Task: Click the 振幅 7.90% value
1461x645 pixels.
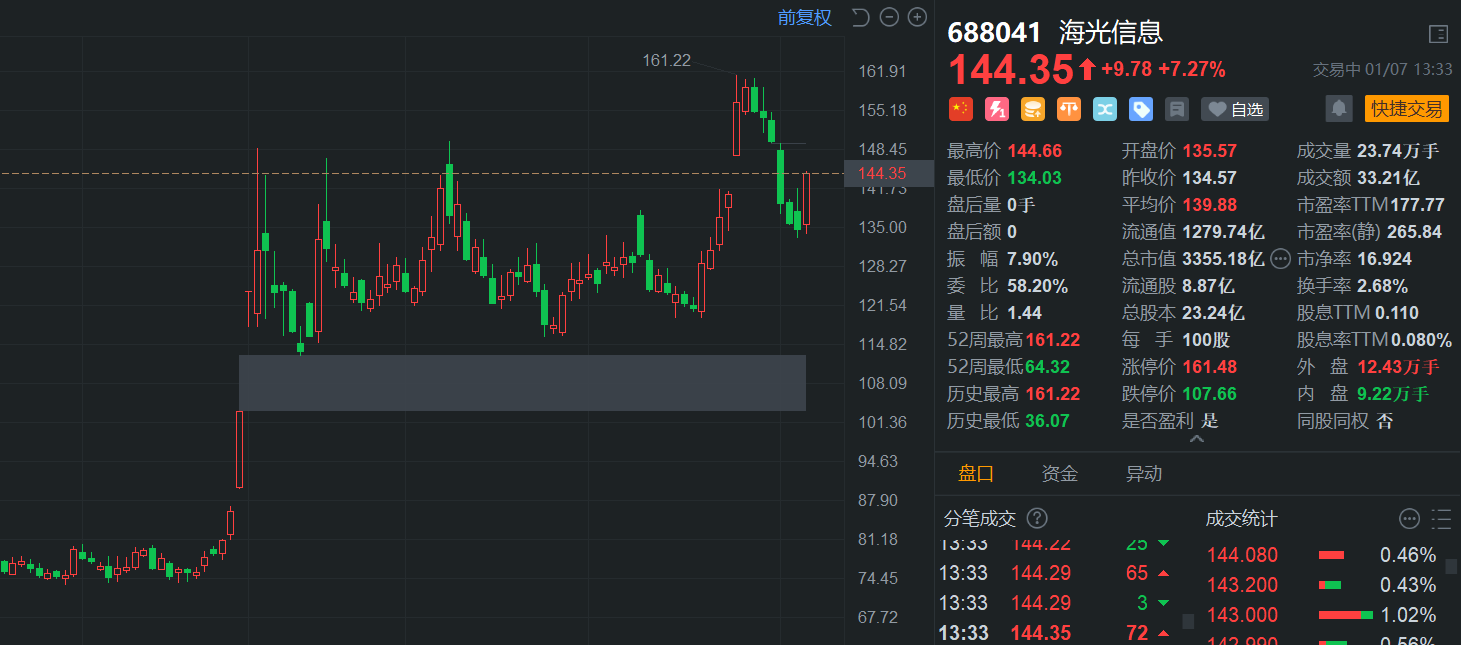Action: pyautogui.click(x=1033, y=259)
